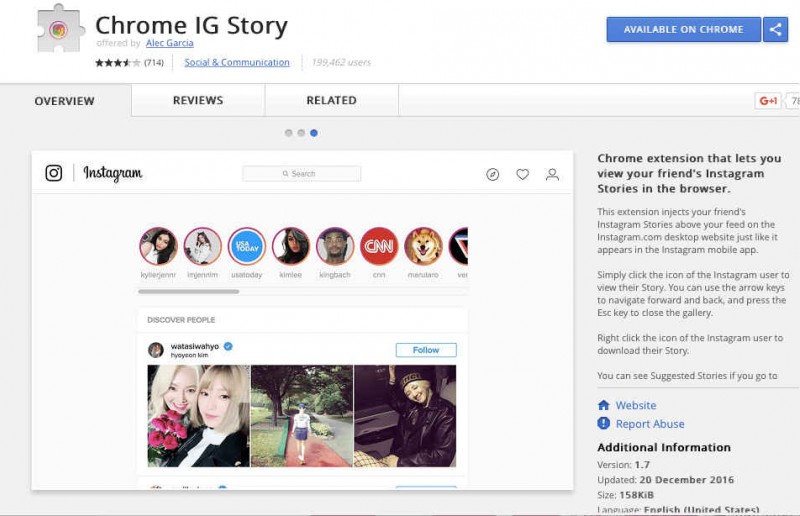Switch to the Related tab
The image size is (800, 516).
(332, 101)
